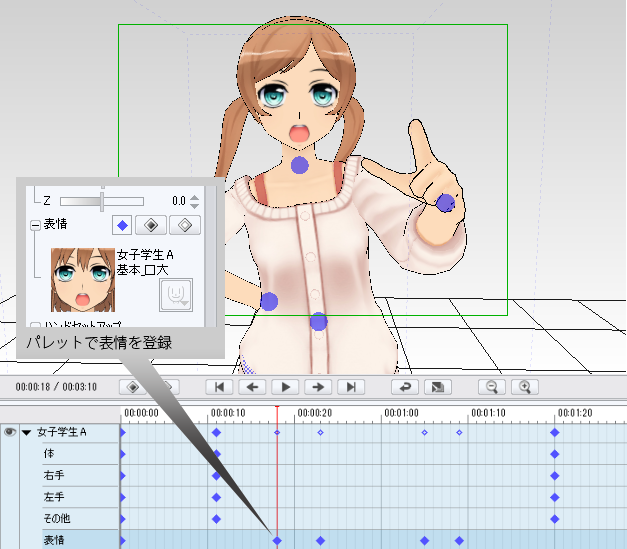
Task: Adjust the Z slider handle
Action: (102, 201)
